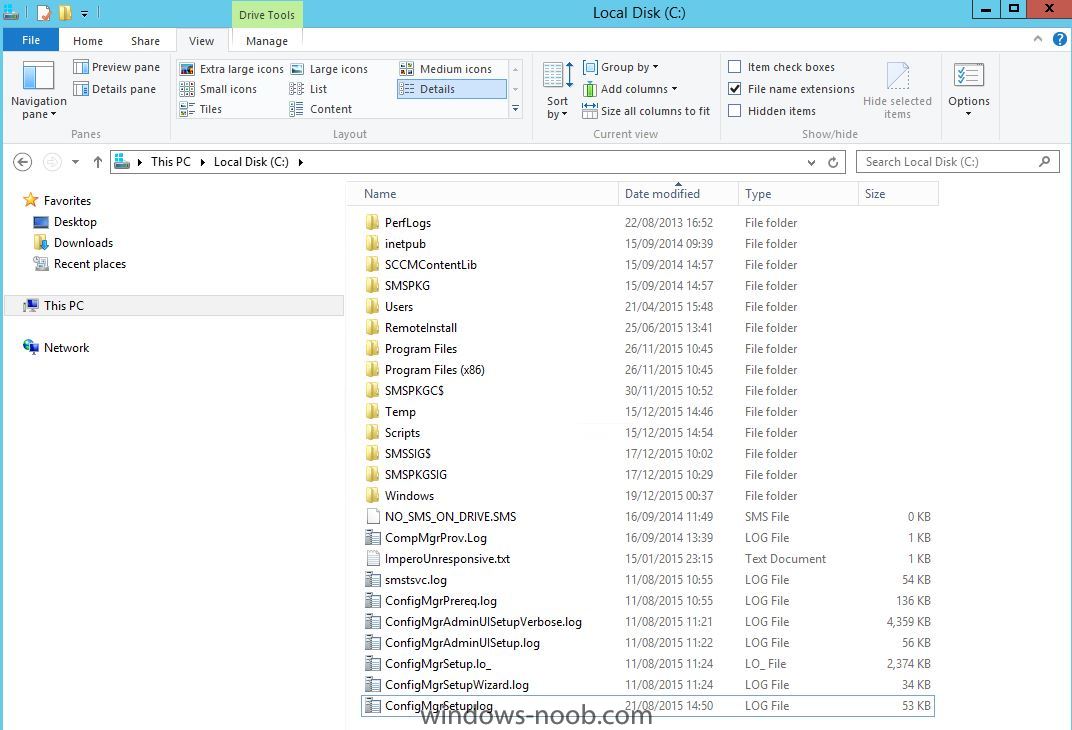Select the ConfigMgrPrereq.log file icon

[x=373, y=601]
